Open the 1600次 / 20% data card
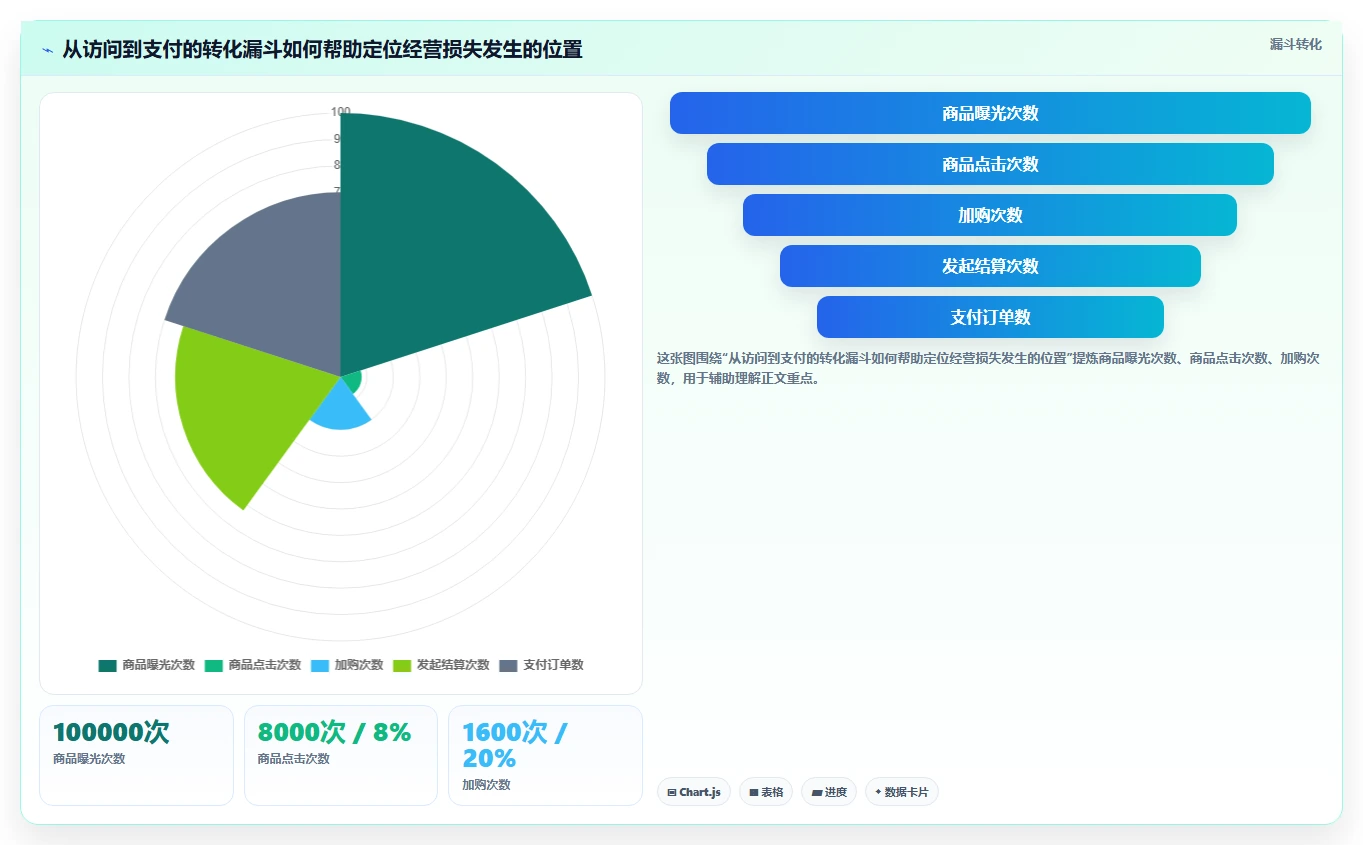The height and width of the screenshot is (845, 1363). (x=545, y=755)
